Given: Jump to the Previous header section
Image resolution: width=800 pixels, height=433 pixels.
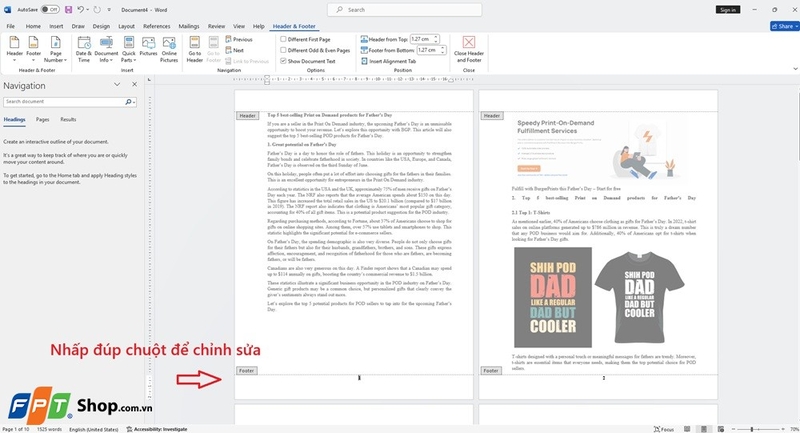Looking at the screenshot, I should tap(239, 39).
